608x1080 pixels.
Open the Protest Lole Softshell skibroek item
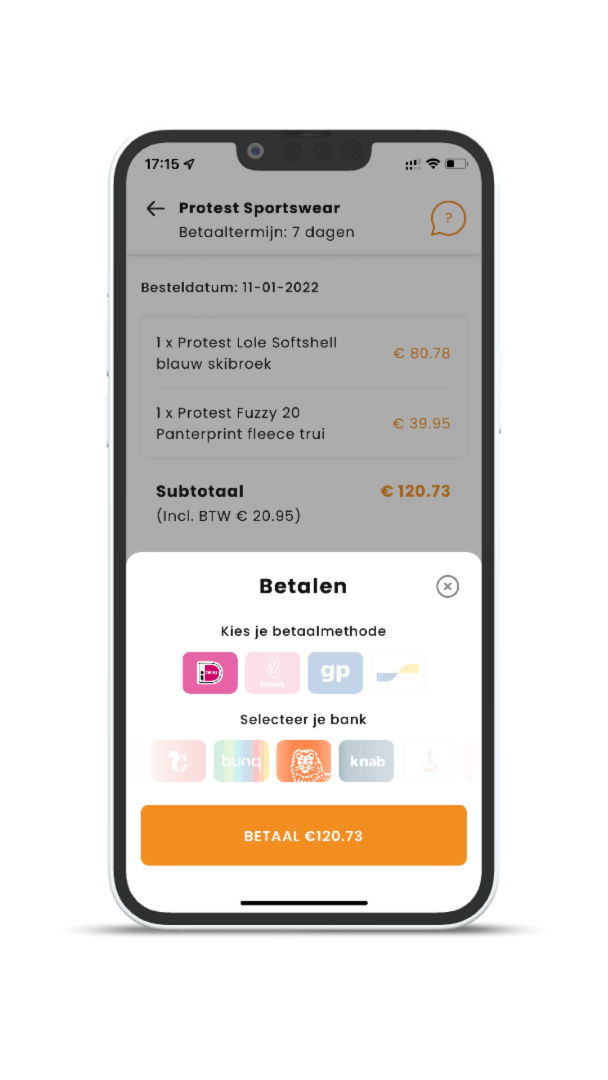pos(304,353)
